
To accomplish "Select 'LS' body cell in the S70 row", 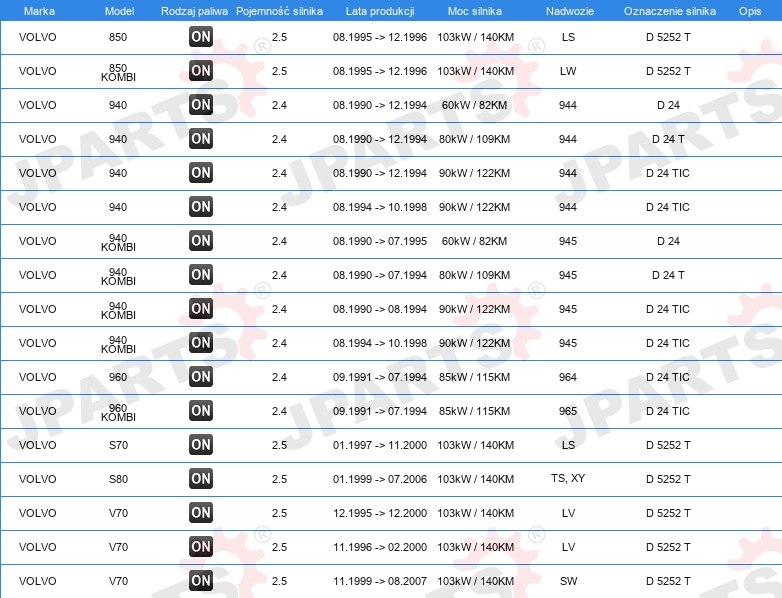I will (568, 445).
